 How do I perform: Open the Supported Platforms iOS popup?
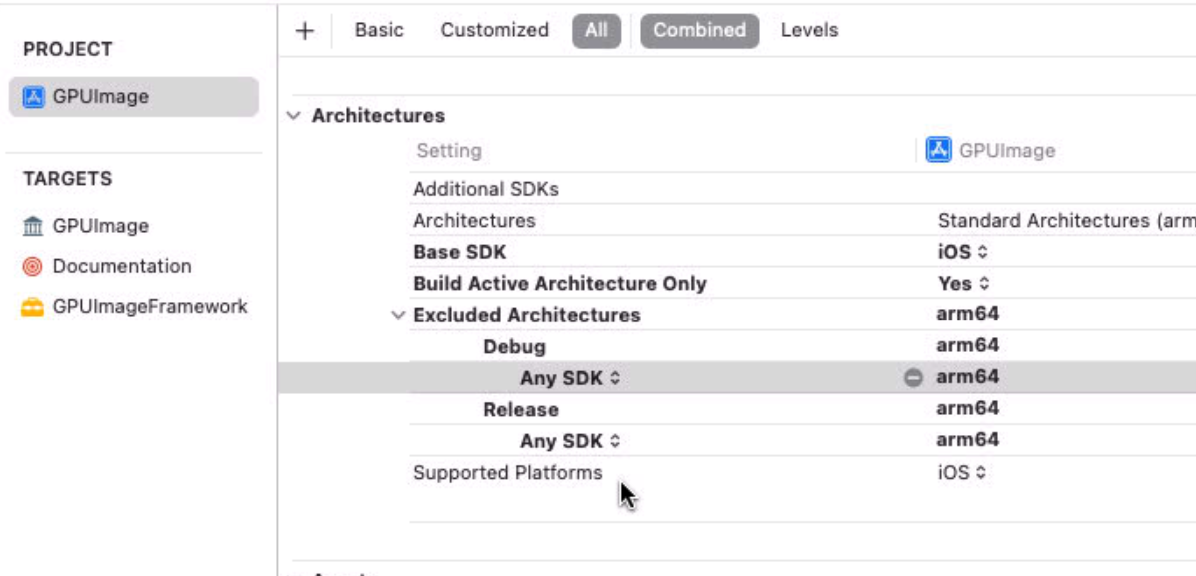(962, 473)
